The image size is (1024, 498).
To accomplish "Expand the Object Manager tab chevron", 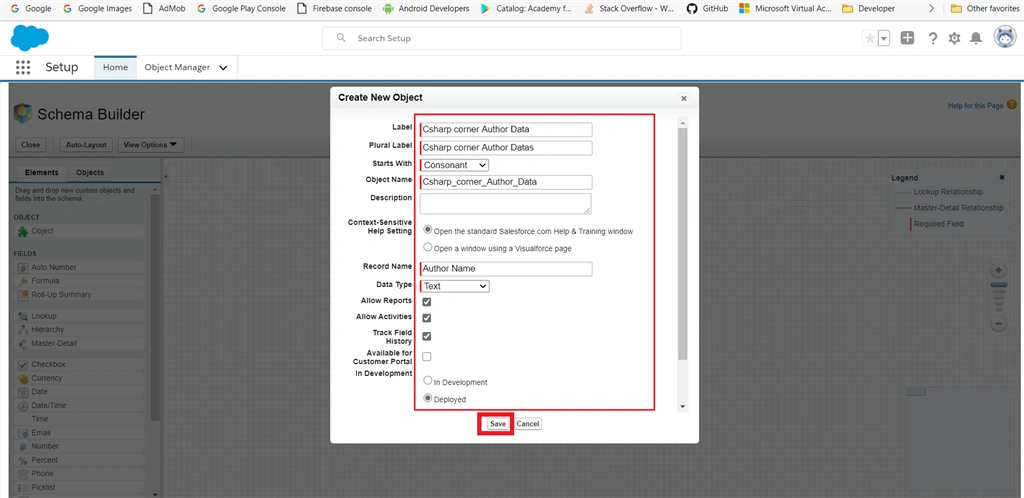I will (x=223, y=68).
